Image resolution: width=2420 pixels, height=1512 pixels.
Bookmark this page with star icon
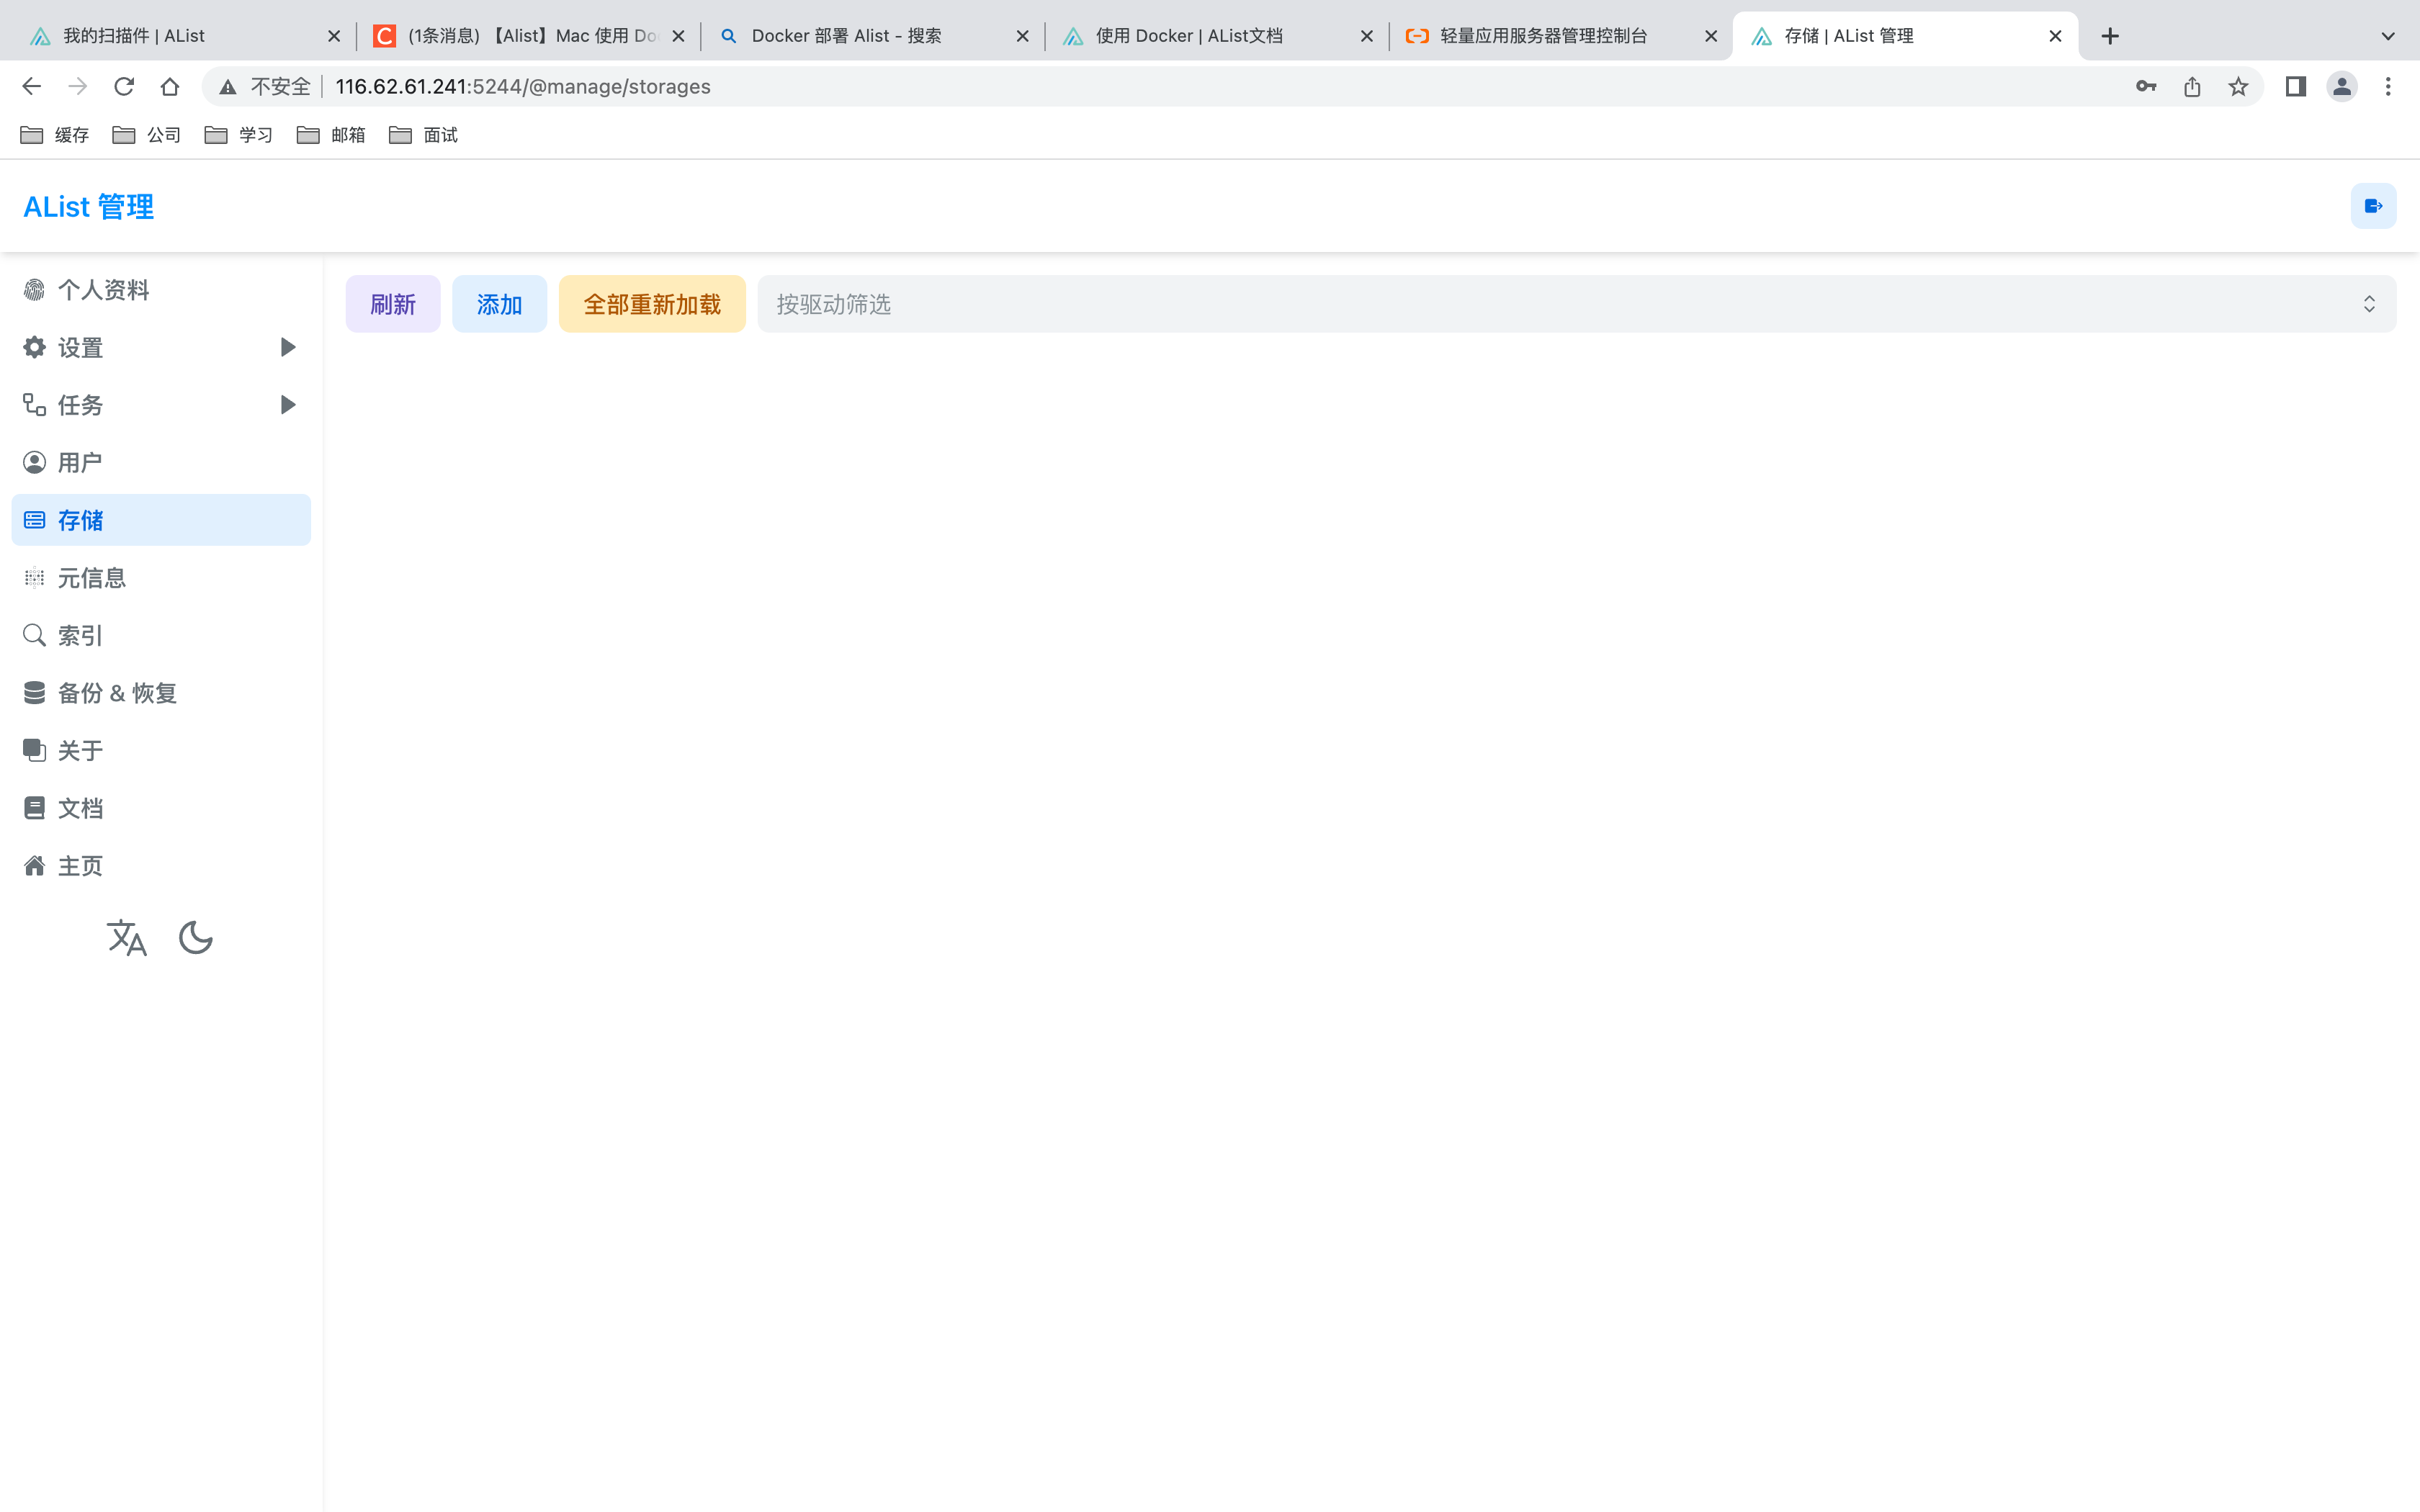coord(2238,87)
